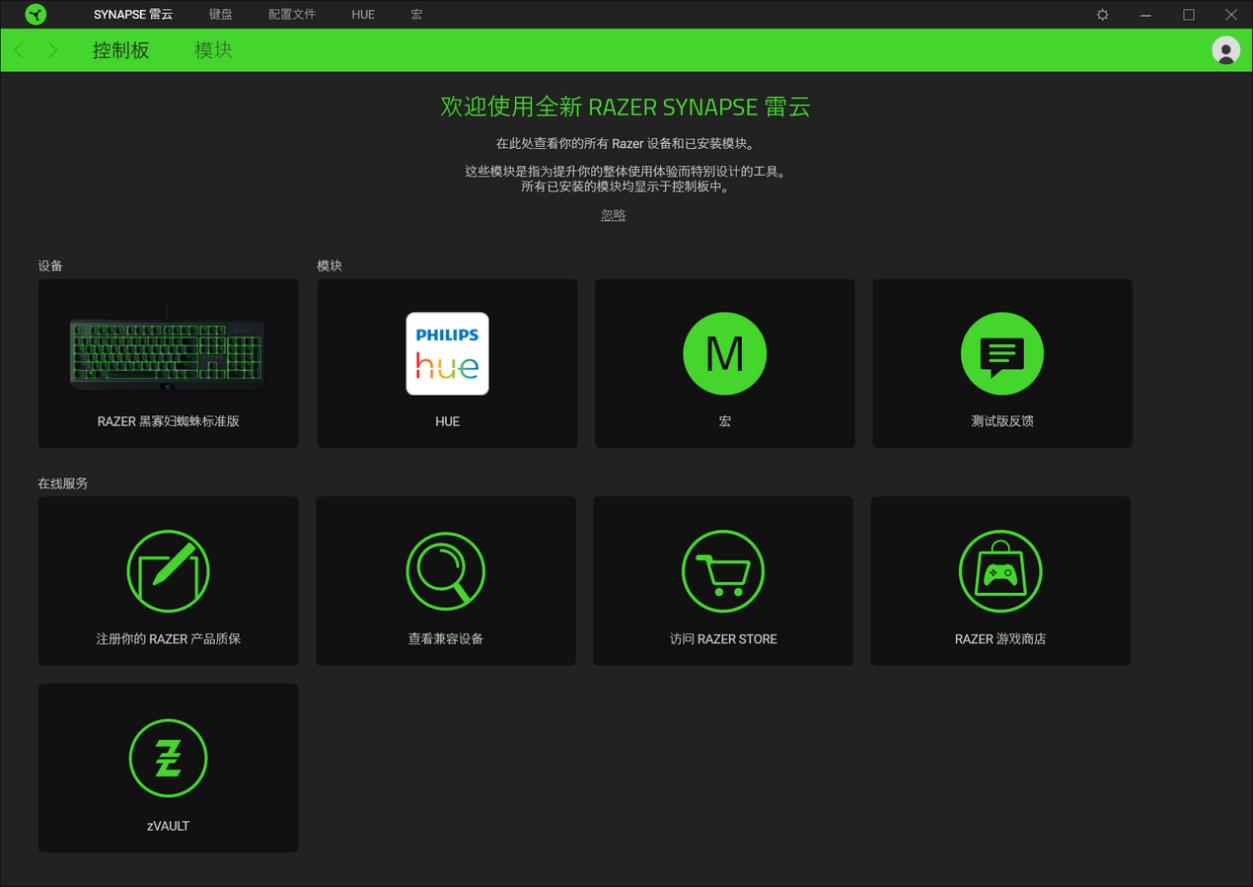Viewport: 1253px width, 887px height.
Task: Switch to the HUE top tab
Action: (x=363, y=15)
